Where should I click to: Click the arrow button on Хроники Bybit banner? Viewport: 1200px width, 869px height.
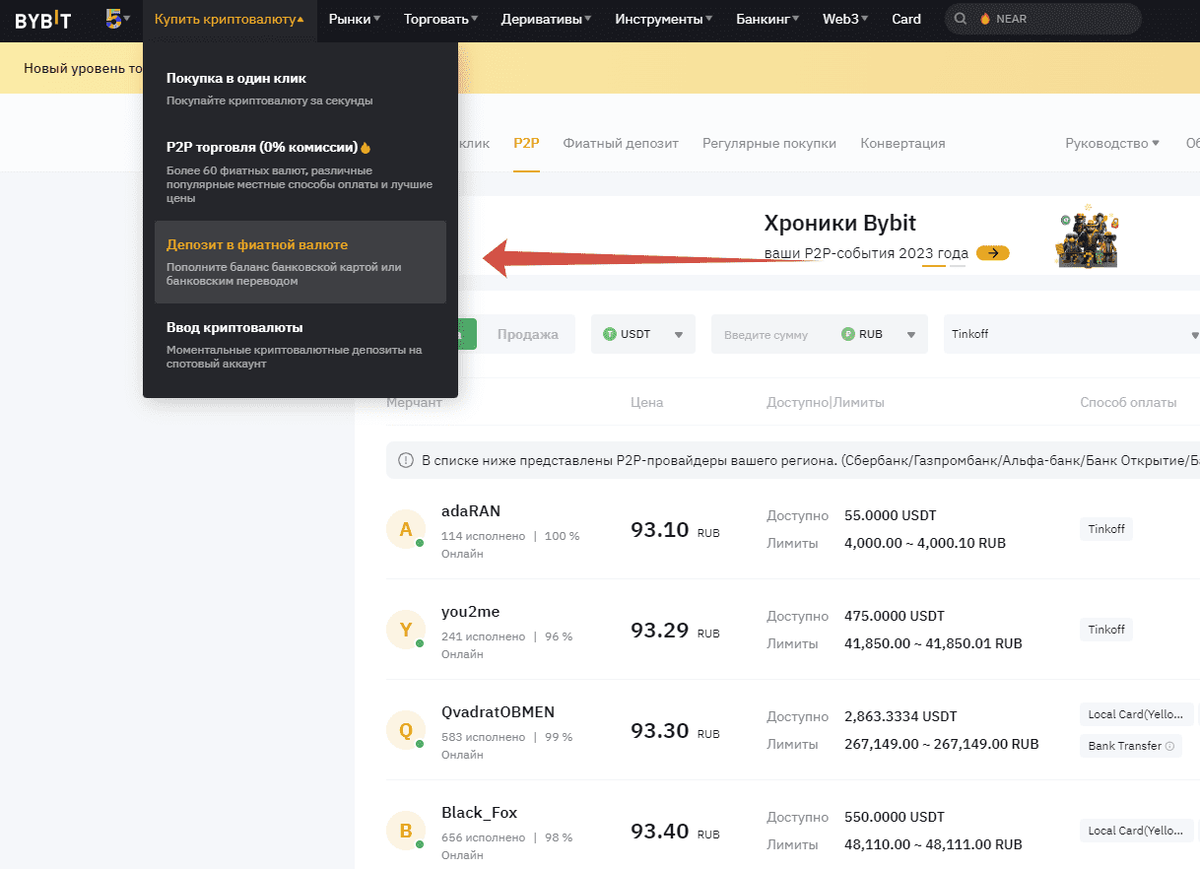pos(993,253)
